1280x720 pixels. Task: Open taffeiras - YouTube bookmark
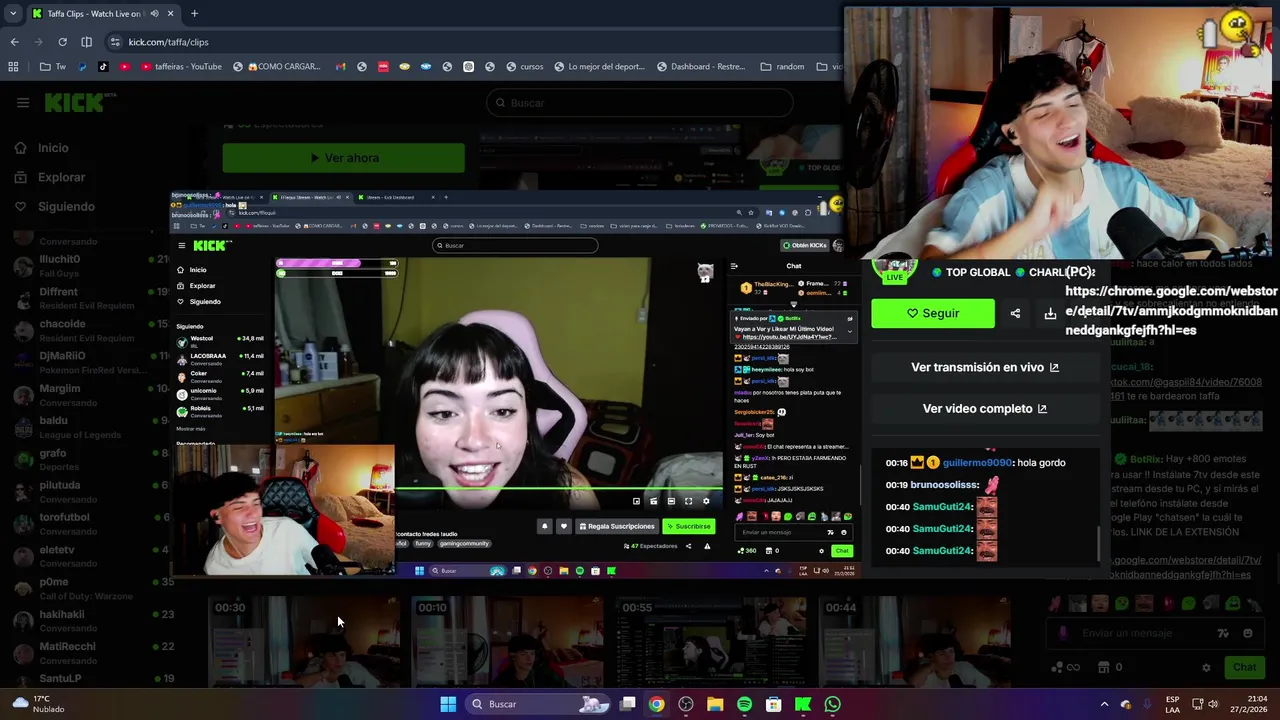(x=181, y=67)
